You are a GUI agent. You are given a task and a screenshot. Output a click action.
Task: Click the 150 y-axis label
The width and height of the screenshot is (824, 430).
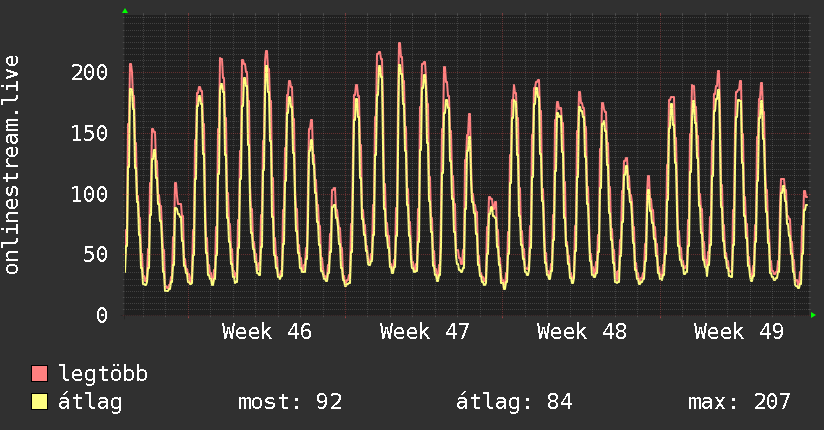[x=89, y=133]
